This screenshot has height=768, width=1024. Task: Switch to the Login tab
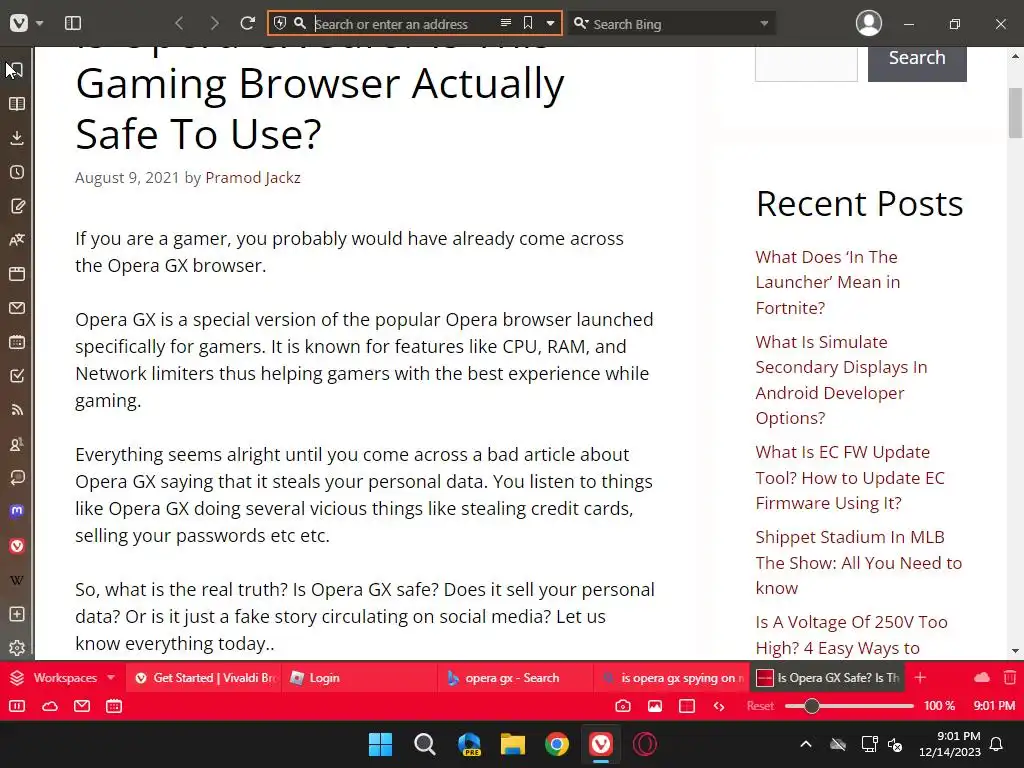360,678
